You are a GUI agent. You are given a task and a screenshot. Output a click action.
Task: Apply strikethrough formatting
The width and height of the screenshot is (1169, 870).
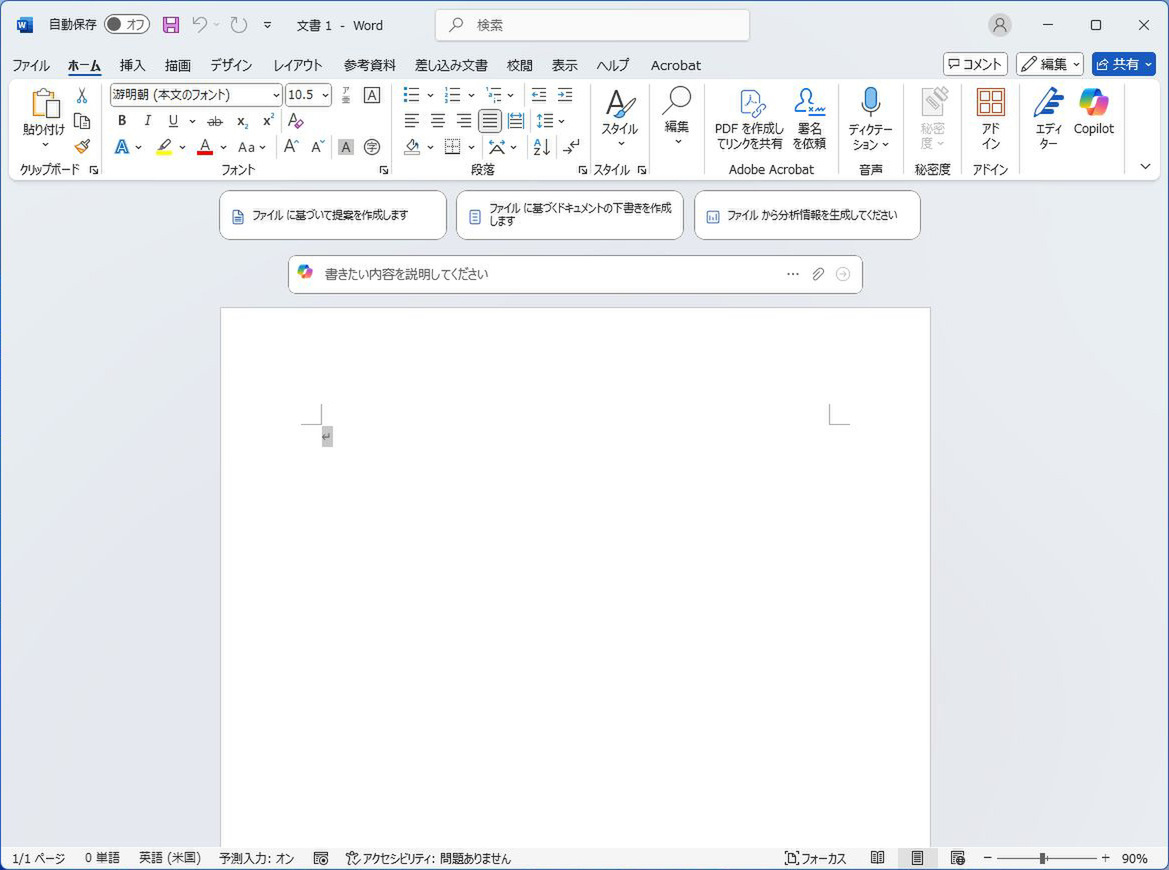coord(215,121)
